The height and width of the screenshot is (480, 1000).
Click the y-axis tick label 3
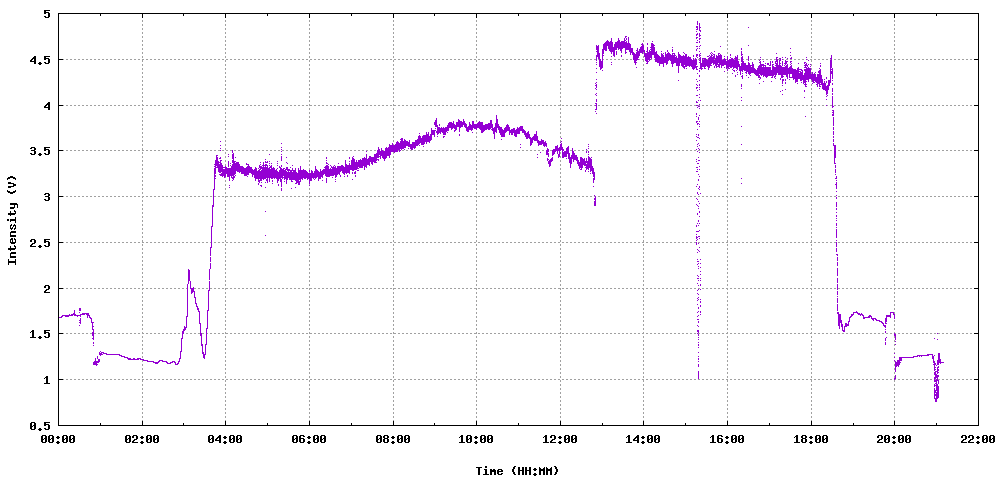(x=49, y=197)
